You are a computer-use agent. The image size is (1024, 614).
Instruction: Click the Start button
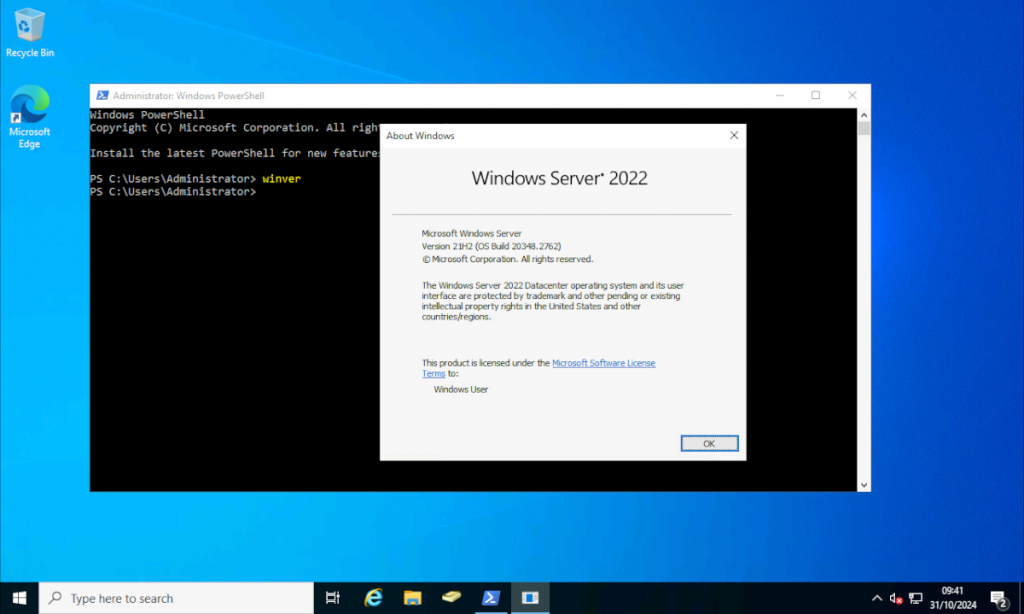coord(19,597)
